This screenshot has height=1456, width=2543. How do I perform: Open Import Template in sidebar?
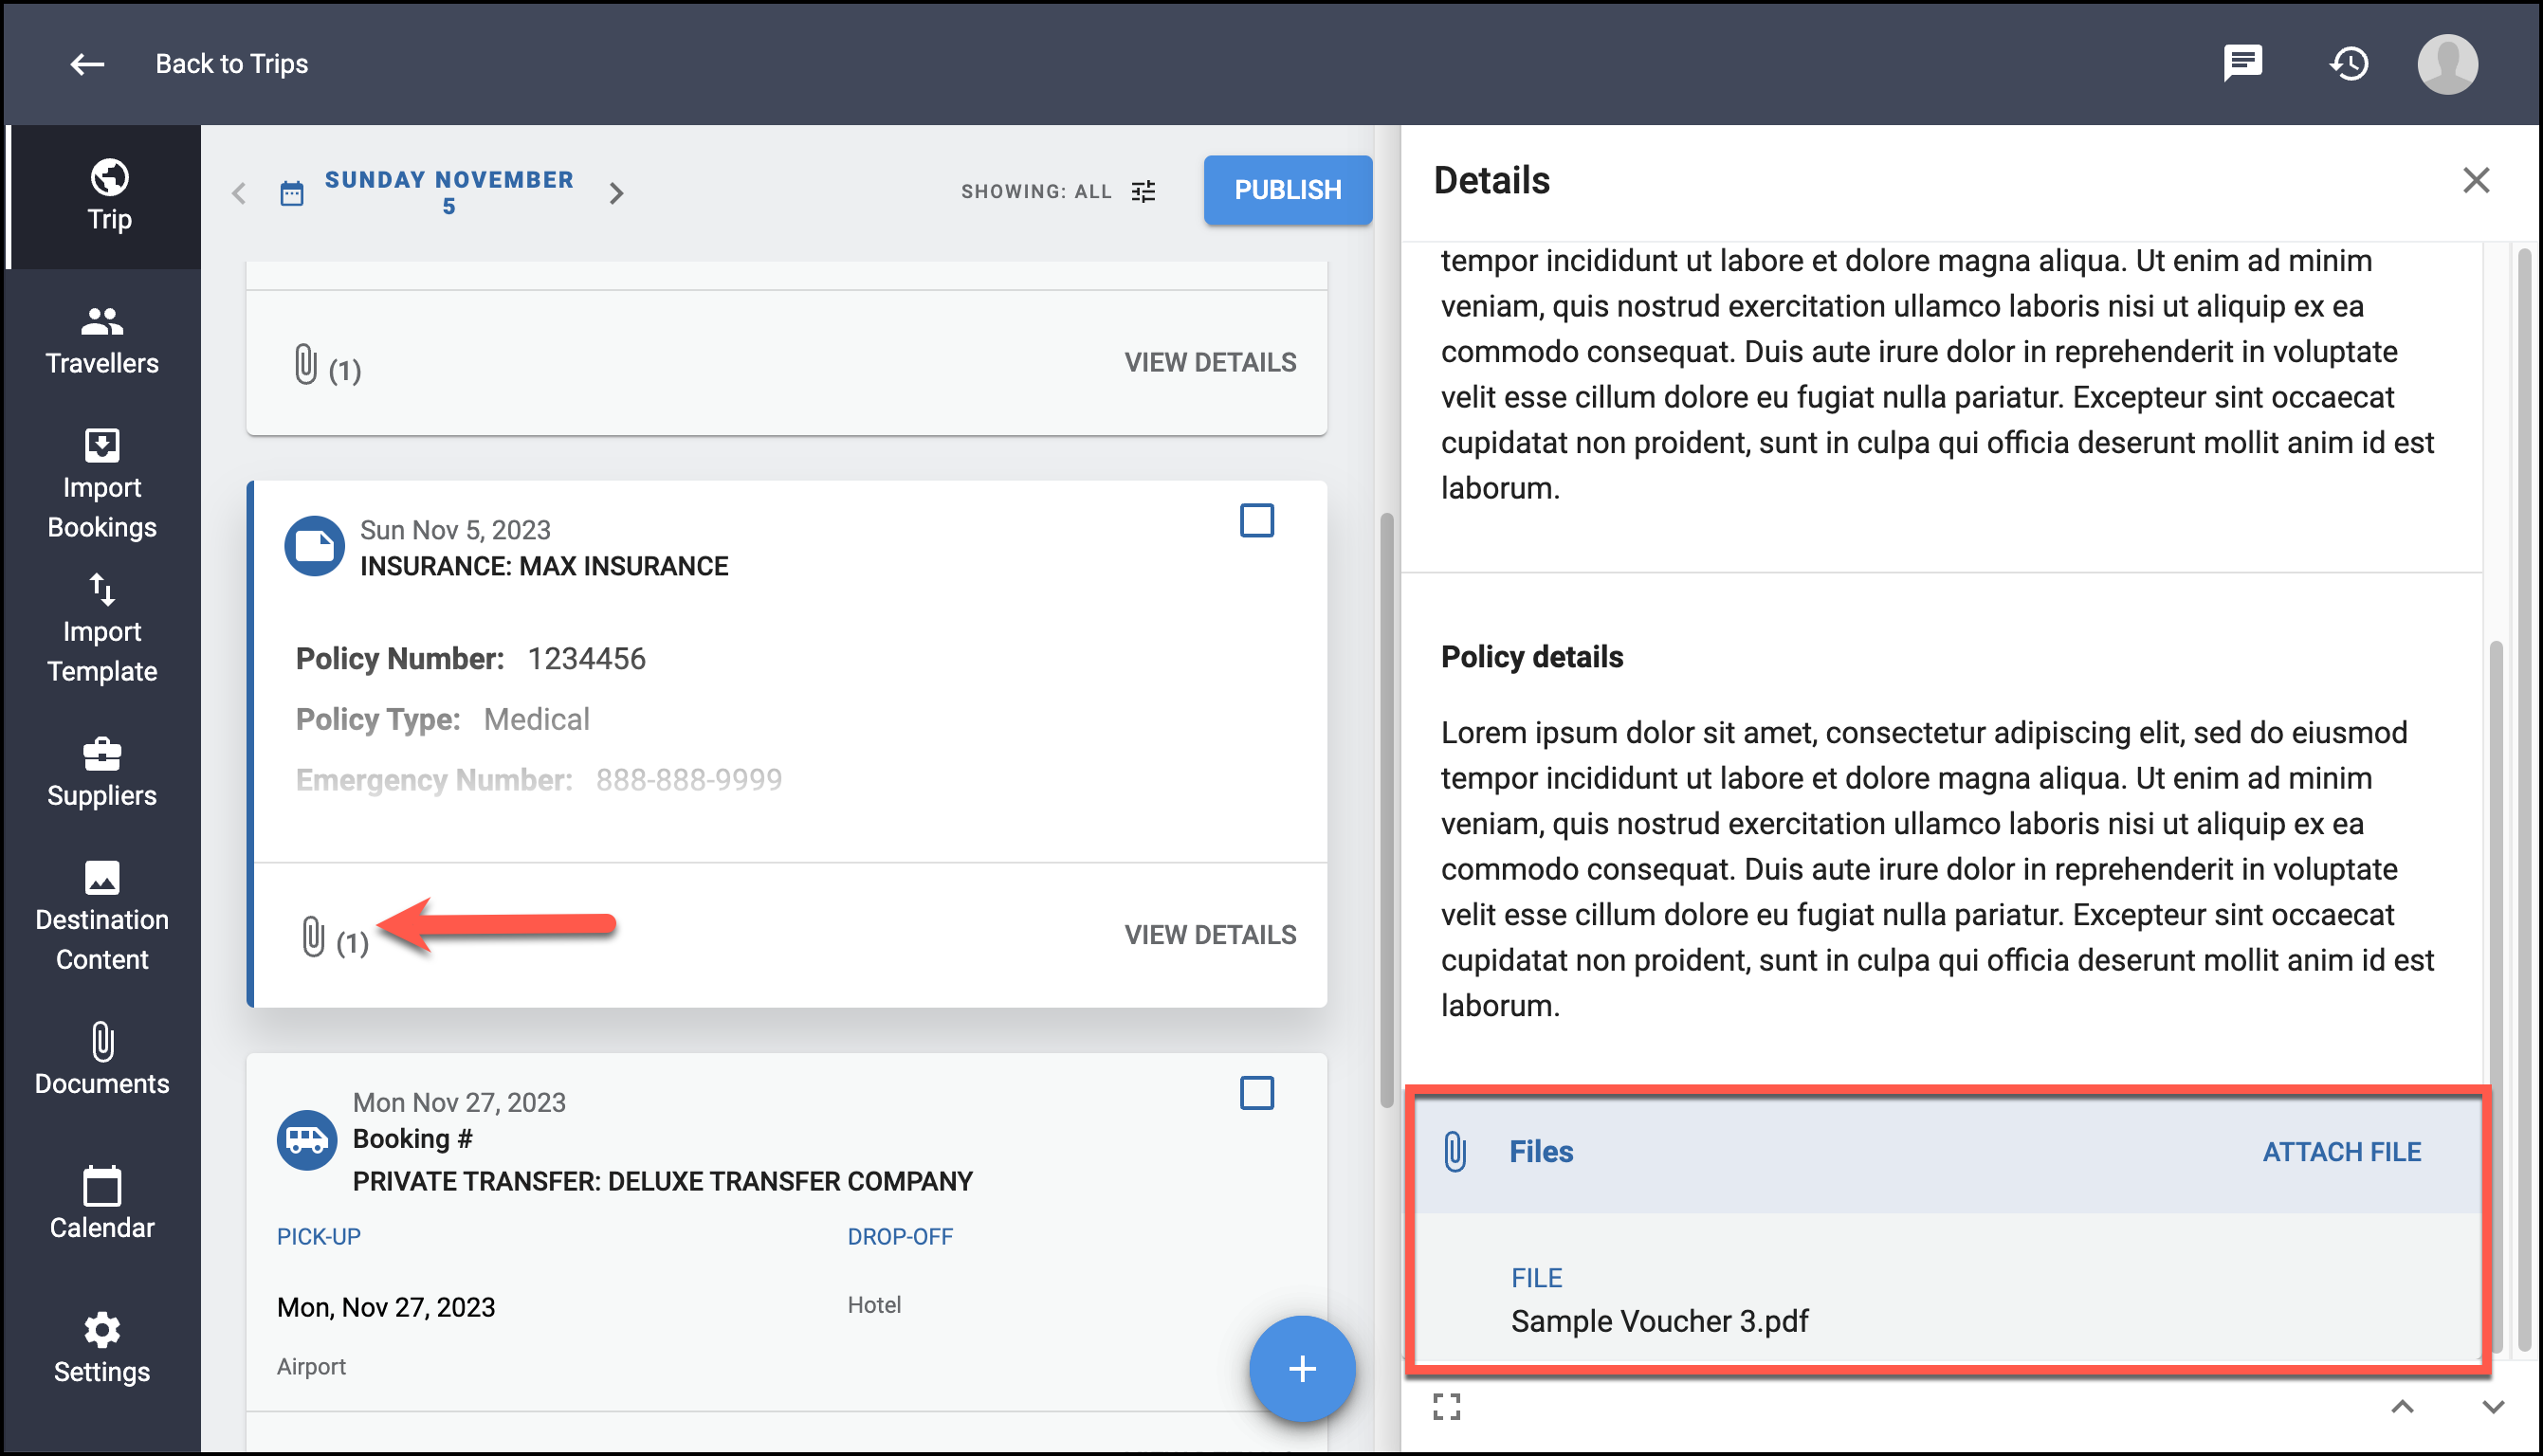click(102, 629)
